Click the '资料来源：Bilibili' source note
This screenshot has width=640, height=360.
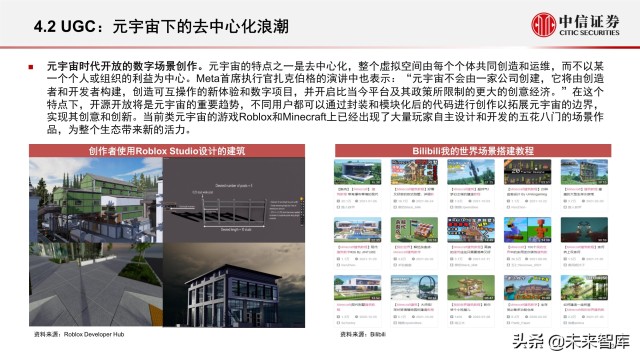(x=363, y=334)
